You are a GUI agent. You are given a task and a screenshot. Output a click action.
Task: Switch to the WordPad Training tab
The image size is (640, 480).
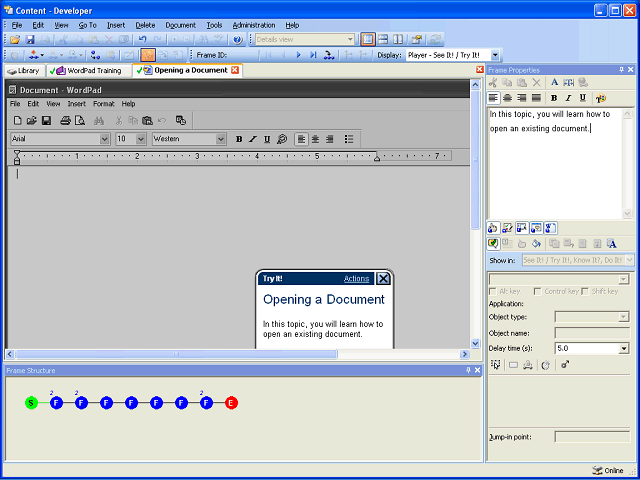[89, 71]
